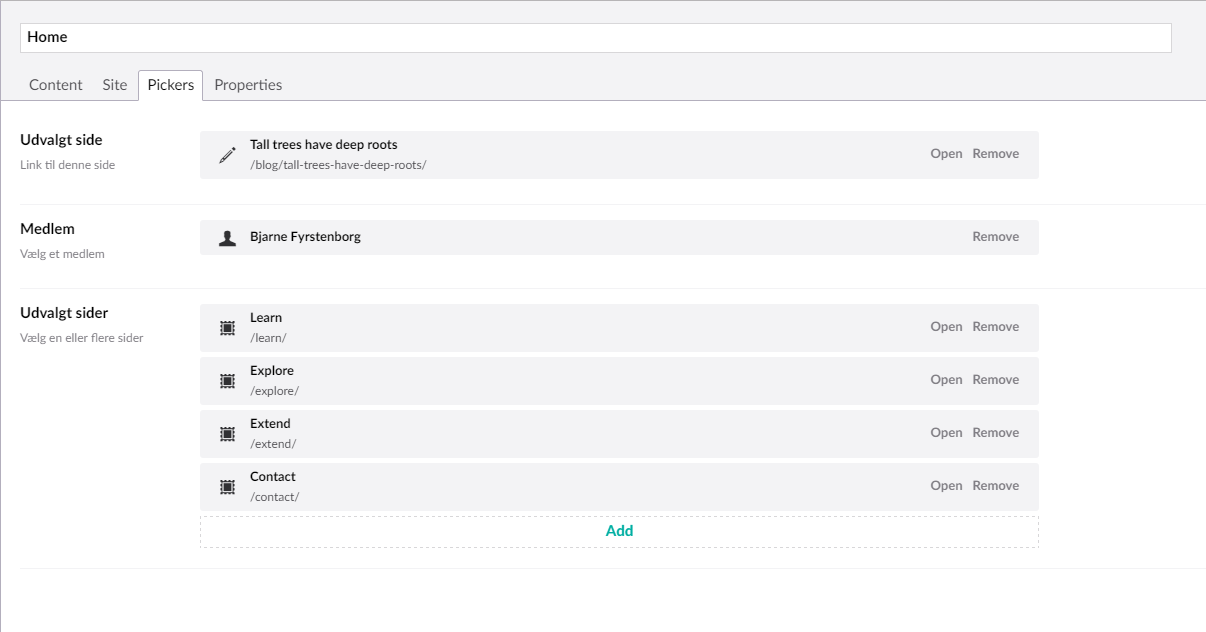Click the member icon for Bjarne Fyrstenborg
The width and height of the screenshot is (1206, 632).
pos(228,238)
